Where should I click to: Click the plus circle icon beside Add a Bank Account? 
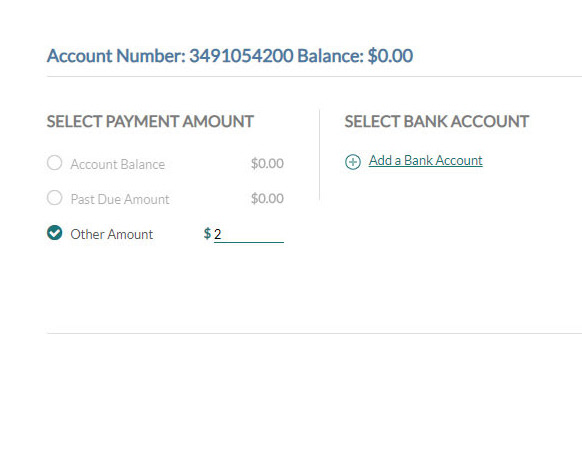[353, 162]
